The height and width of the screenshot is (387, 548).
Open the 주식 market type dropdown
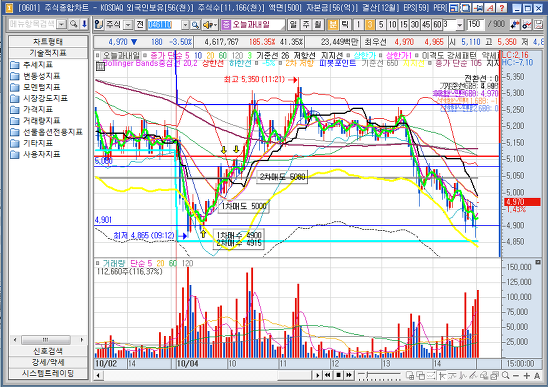tap(129, 25)
